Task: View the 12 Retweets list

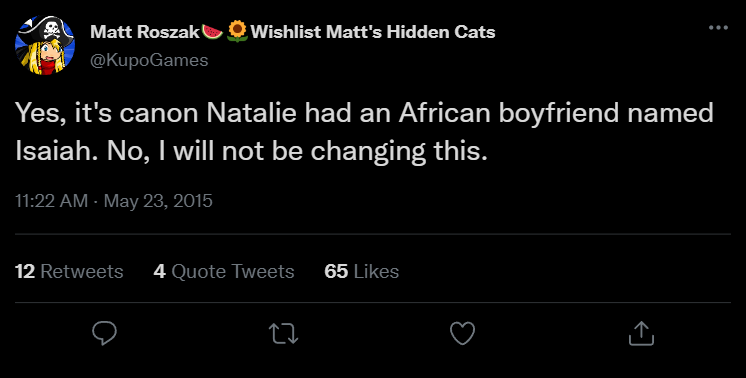Action: [x=69, y=271]
